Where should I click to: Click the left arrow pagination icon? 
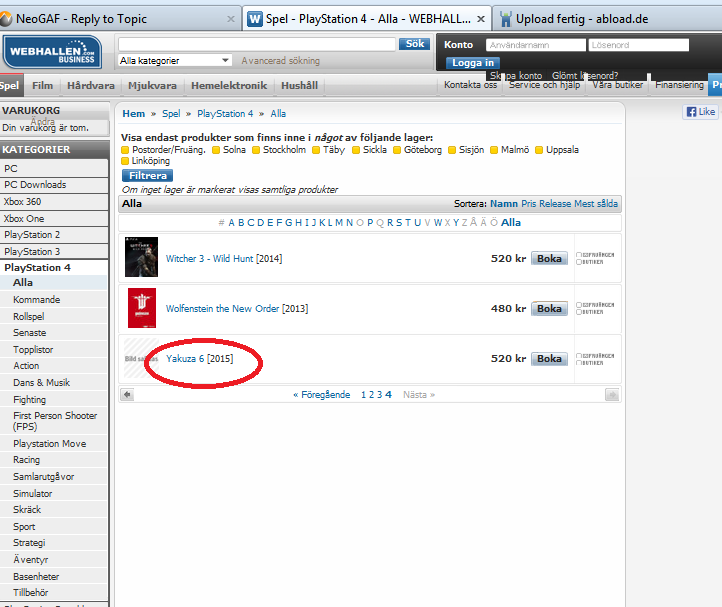pos(127,395)
